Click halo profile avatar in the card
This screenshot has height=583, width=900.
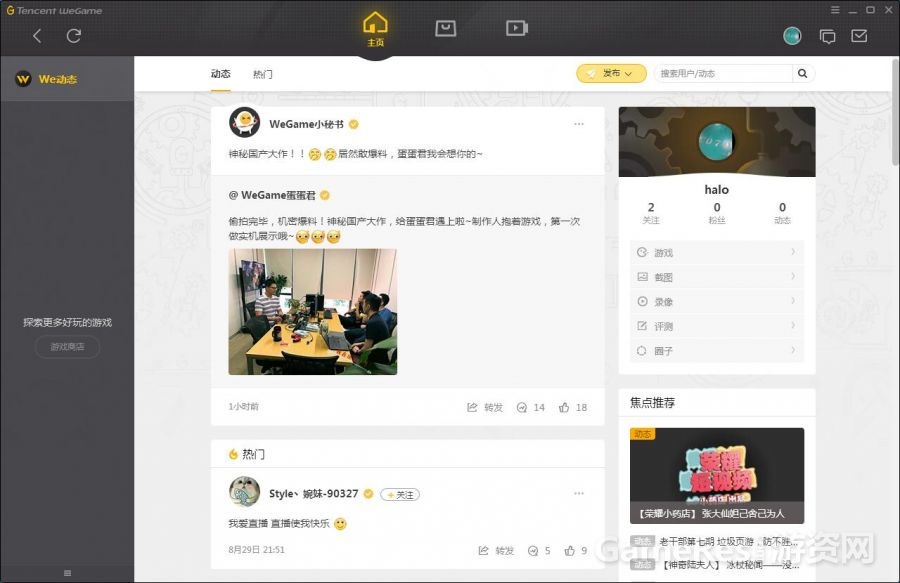pyautogui.click(x=716, y=141)
